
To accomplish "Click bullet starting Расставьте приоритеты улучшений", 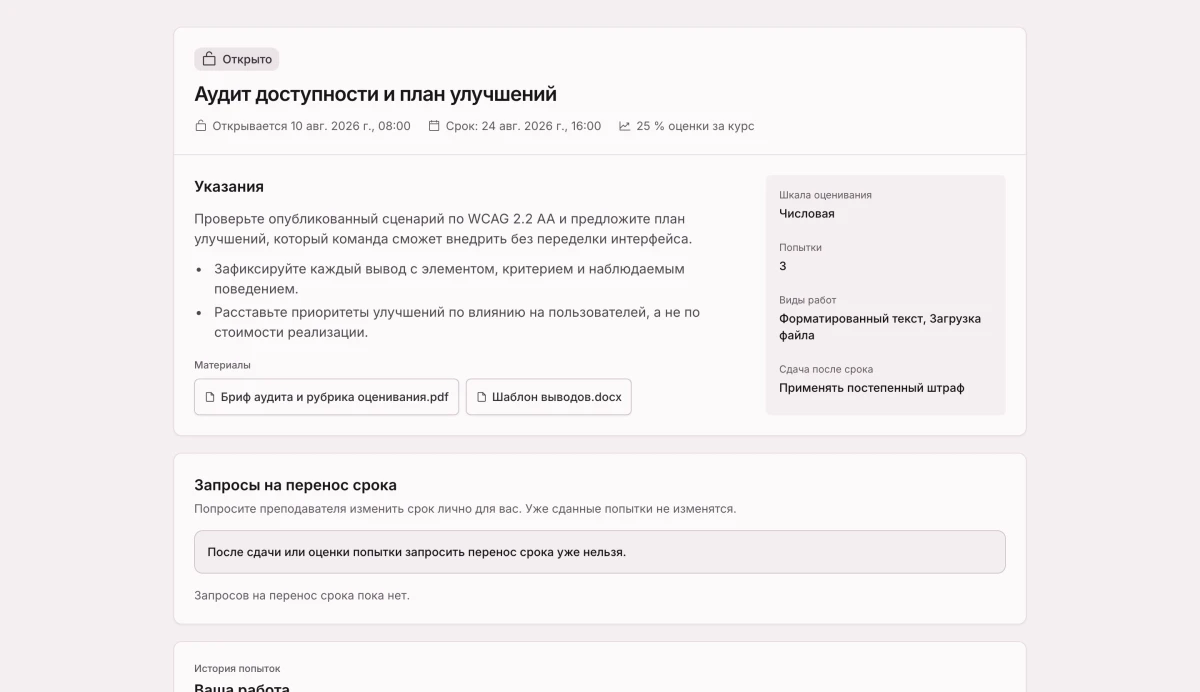I will point(457,322).
